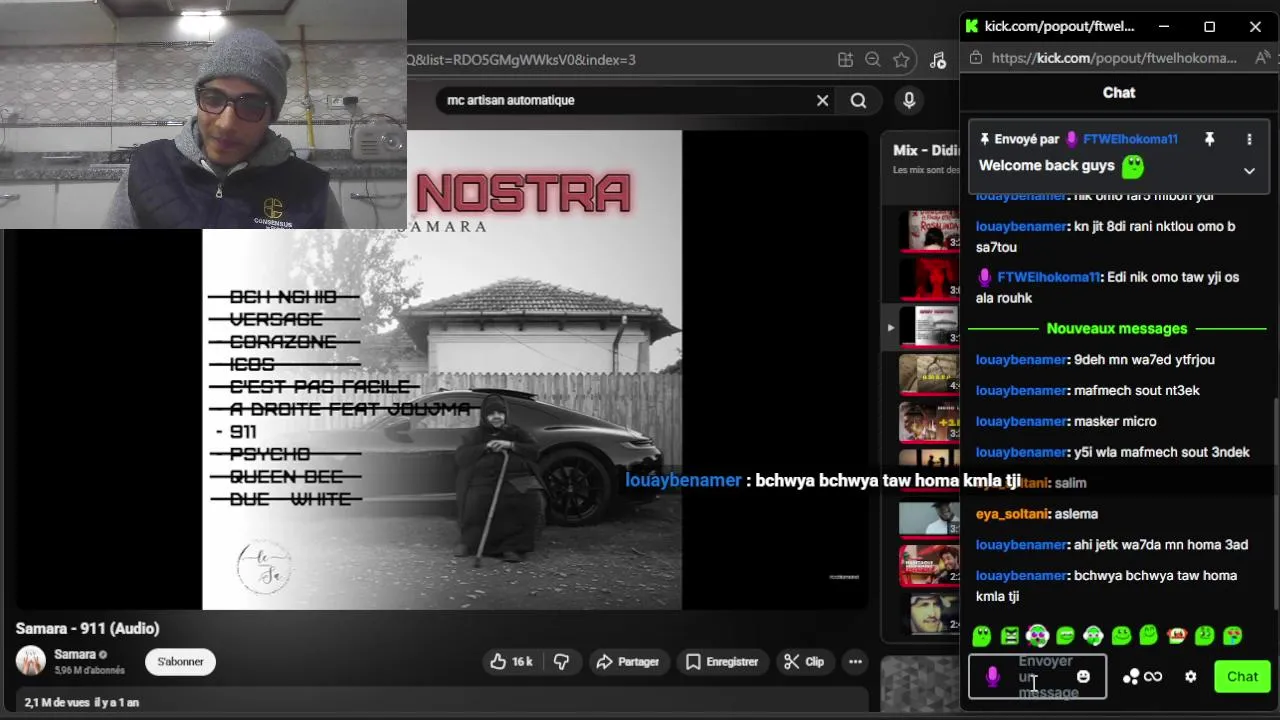Bookmark page with star icon
The image size is (1280, 720).
[901, 60]
